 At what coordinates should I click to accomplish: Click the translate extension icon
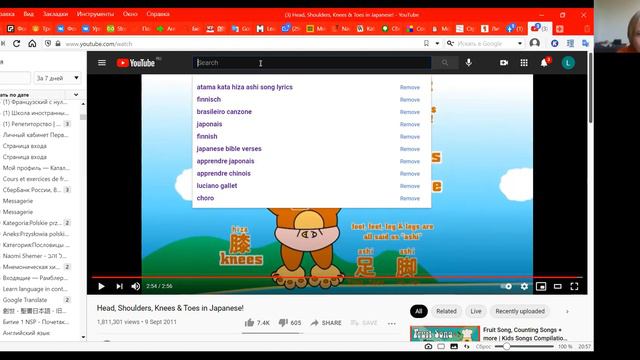[586, 43]
